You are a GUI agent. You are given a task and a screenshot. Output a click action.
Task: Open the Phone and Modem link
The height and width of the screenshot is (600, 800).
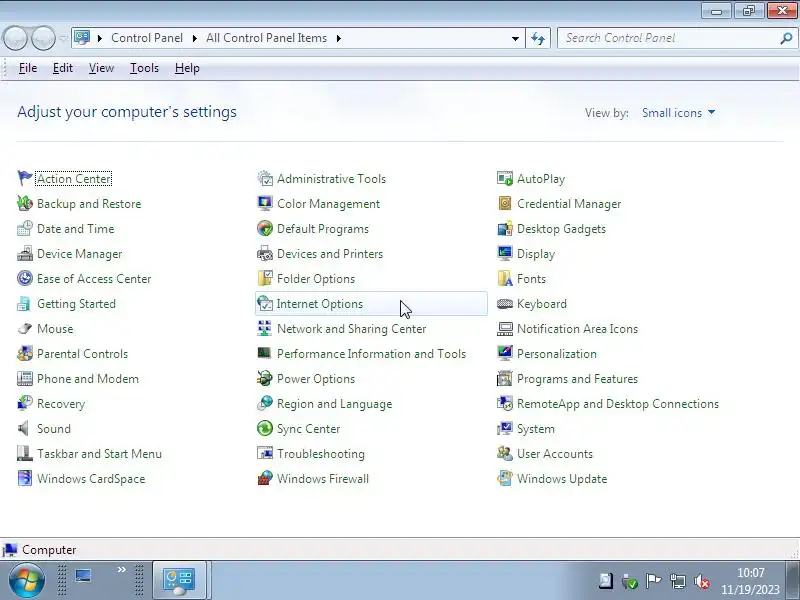tap(88, 379)
